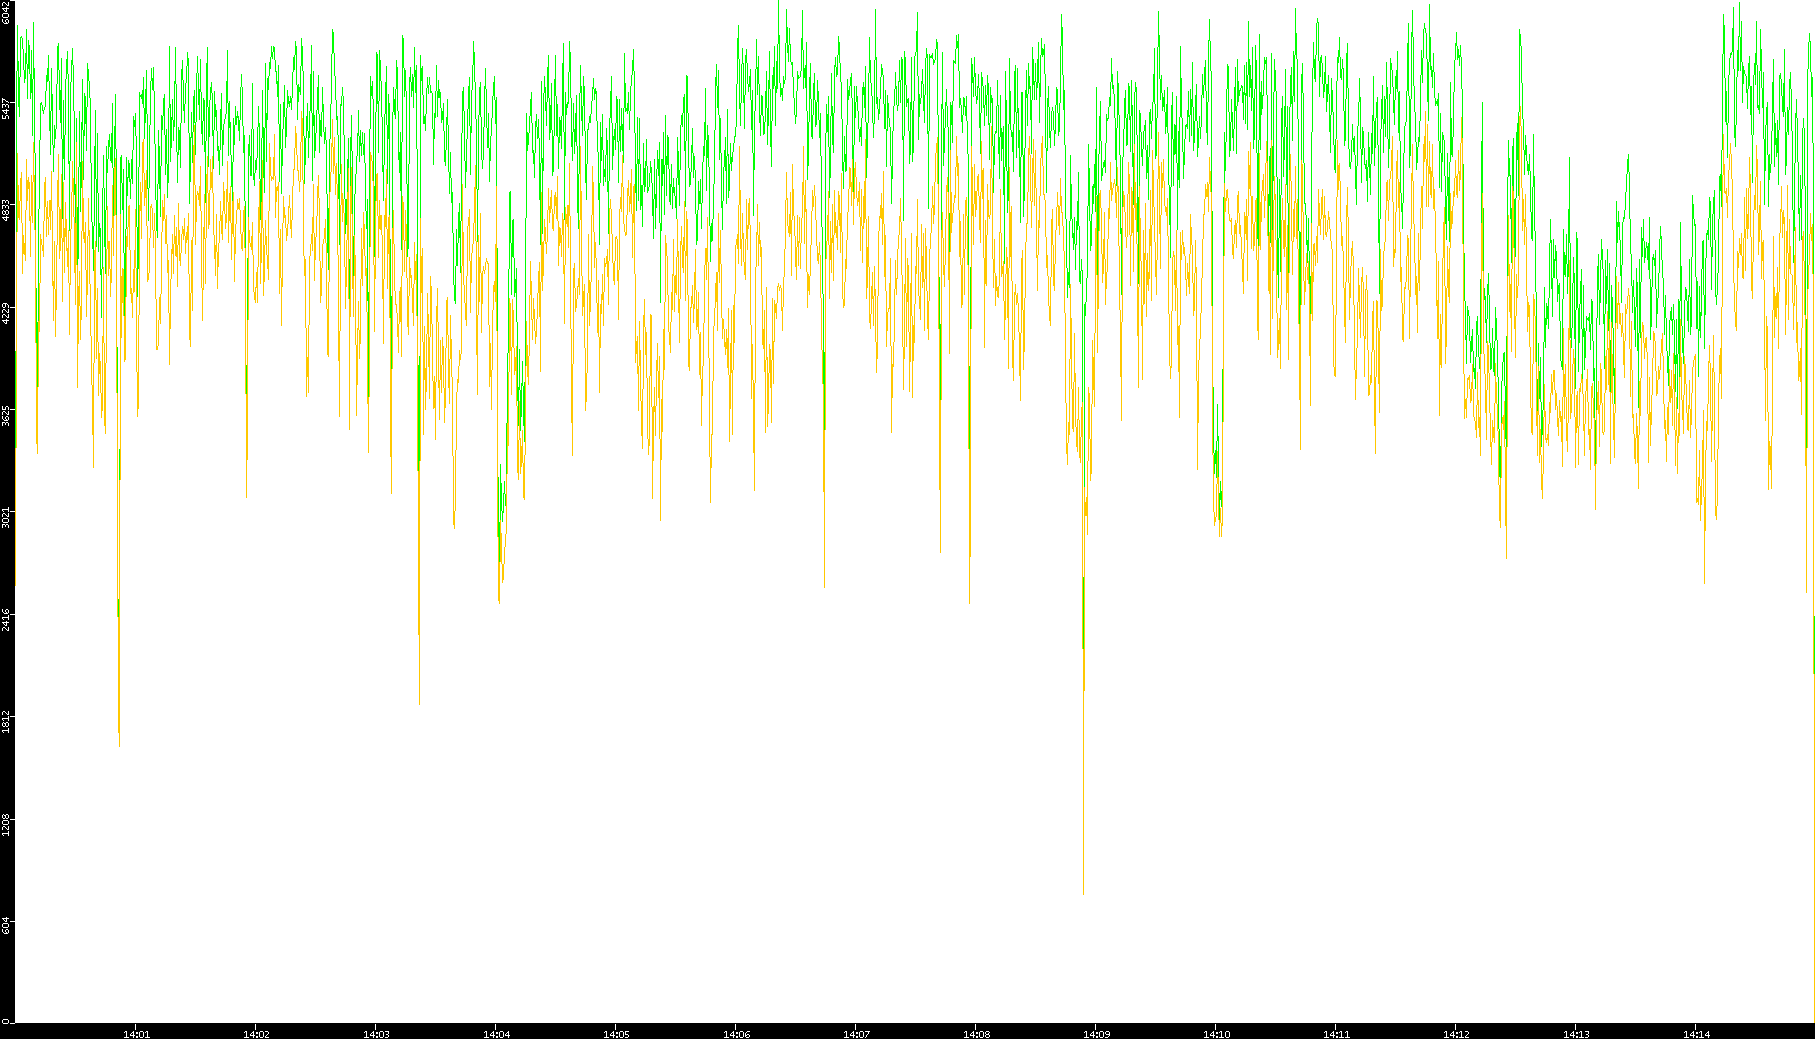This screenshot has width=1815, height=1039.
Task: Click the 1208 vertical axis value
Action: tap(7, 824)
